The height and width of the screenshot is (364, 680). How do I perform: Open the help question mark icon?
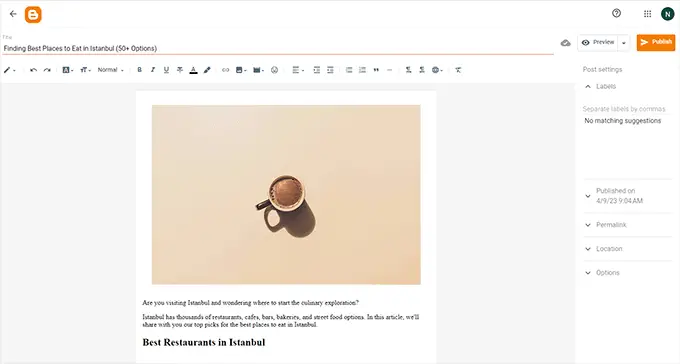pyautogui.click(x=616, y=13)
